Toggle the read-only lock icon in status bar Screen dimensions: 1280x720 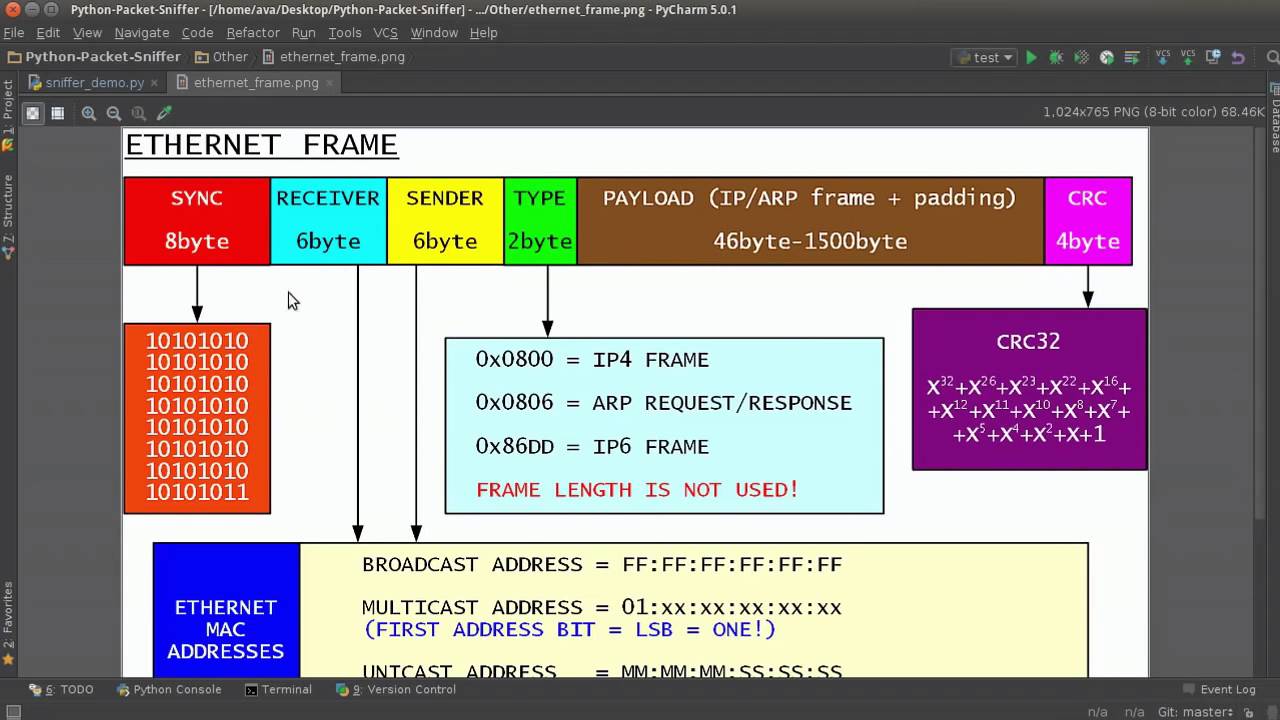tap(1249, 712)
